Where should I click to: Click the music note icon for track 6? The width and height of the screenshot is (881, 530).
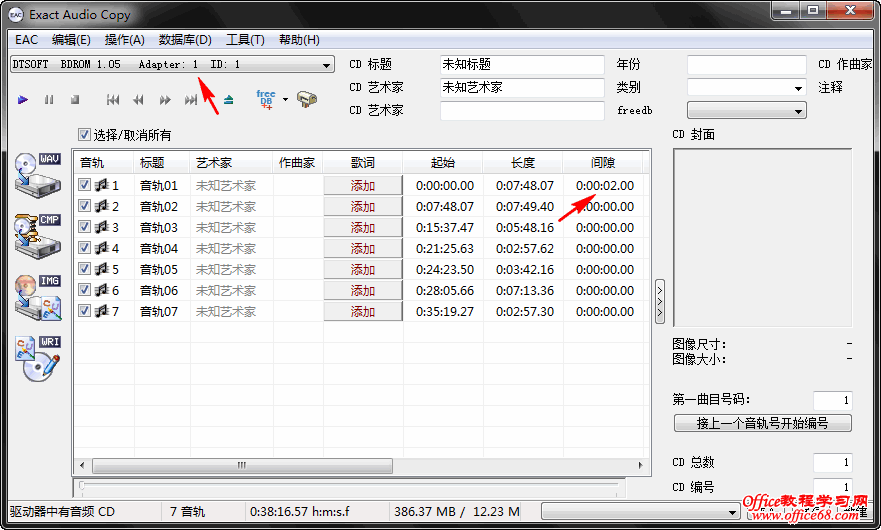[102, 290]
